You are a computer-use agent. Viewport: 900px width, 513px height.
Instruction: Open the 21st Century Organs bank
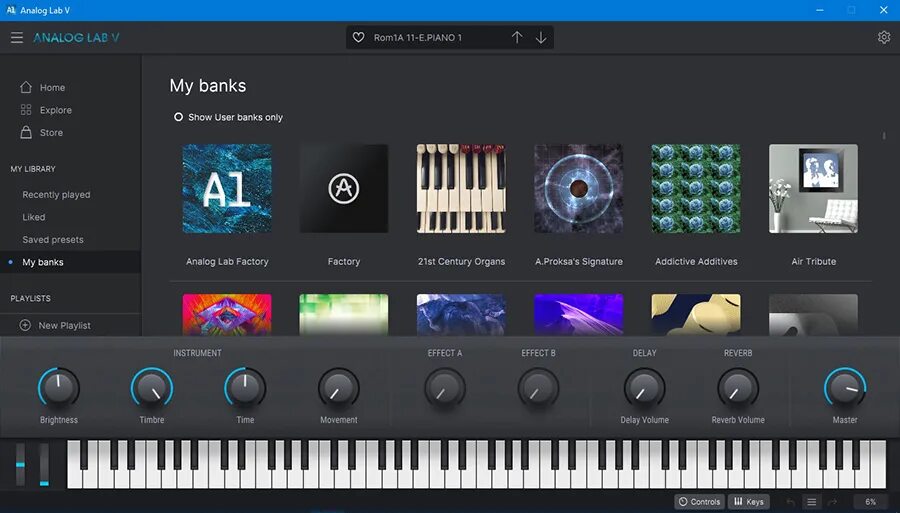pyautogui.click(x=461, y=189)
